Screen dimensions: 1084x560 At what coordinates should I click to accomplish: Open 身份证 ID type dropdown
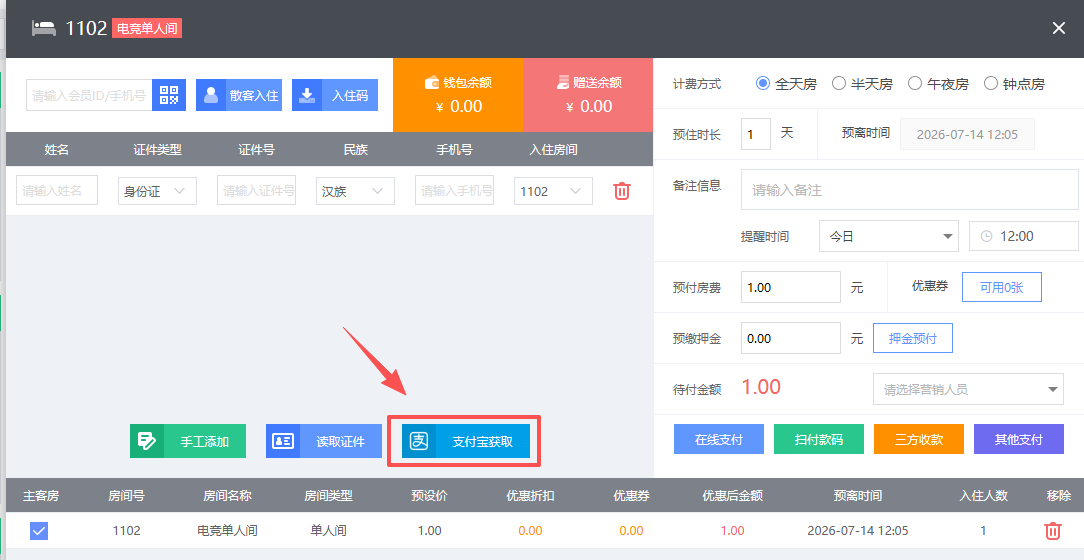[x=157, y=191]
